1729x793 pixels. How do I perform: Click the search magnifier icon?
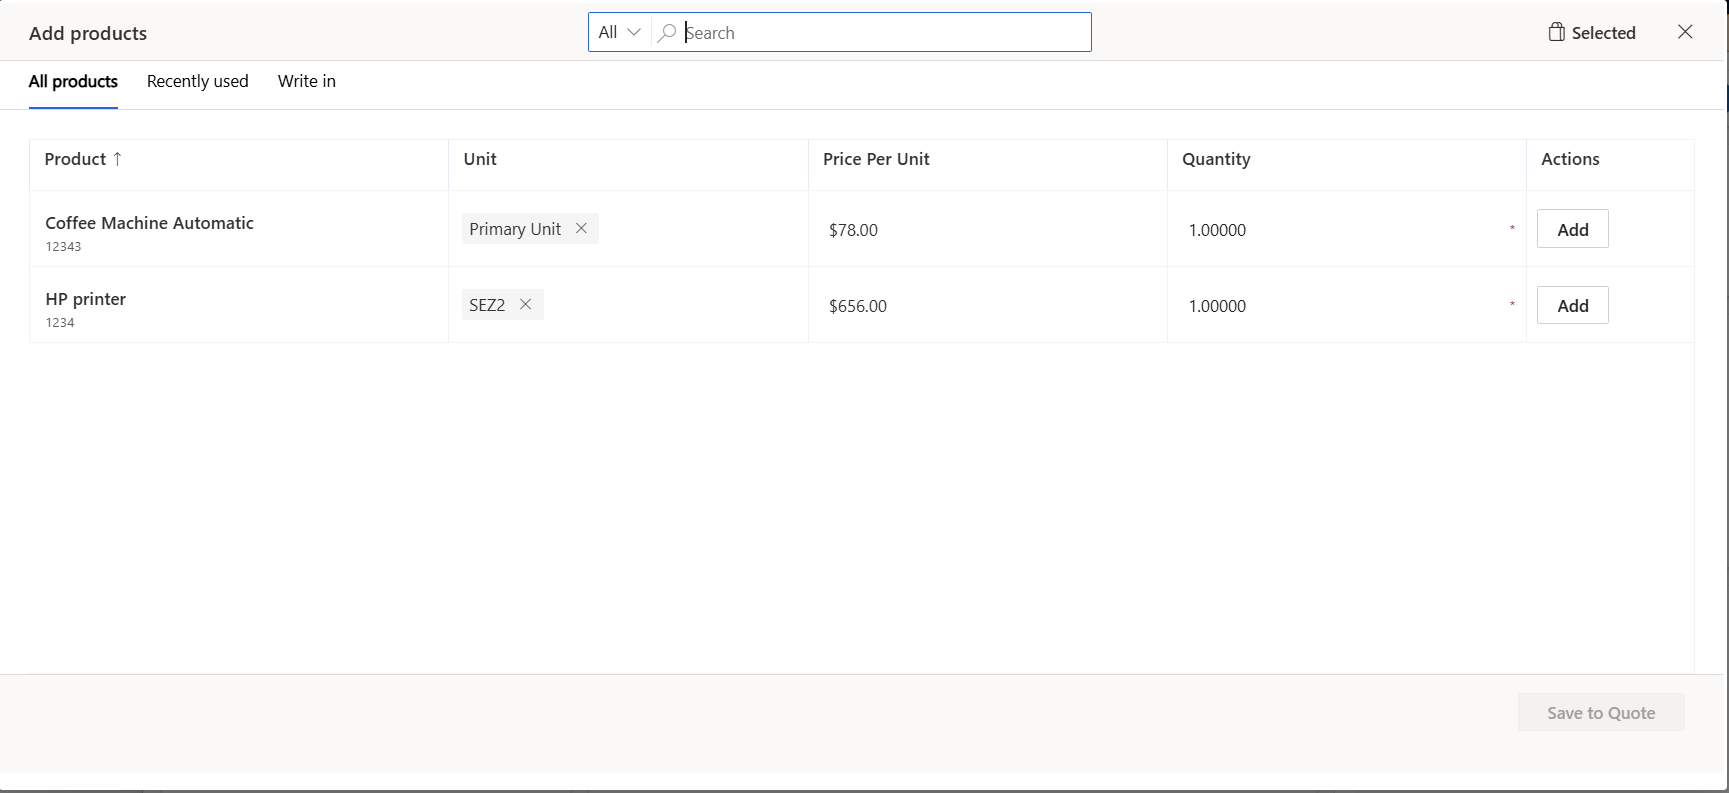[x=667, y=33]
